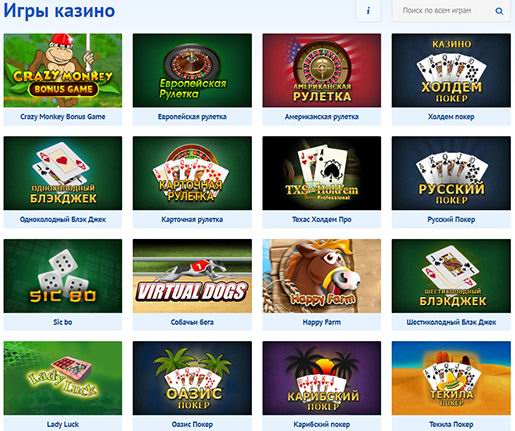The image size is (515, 431).
Task: Click the "Собачьи бега" caption link
Action: 192,322
